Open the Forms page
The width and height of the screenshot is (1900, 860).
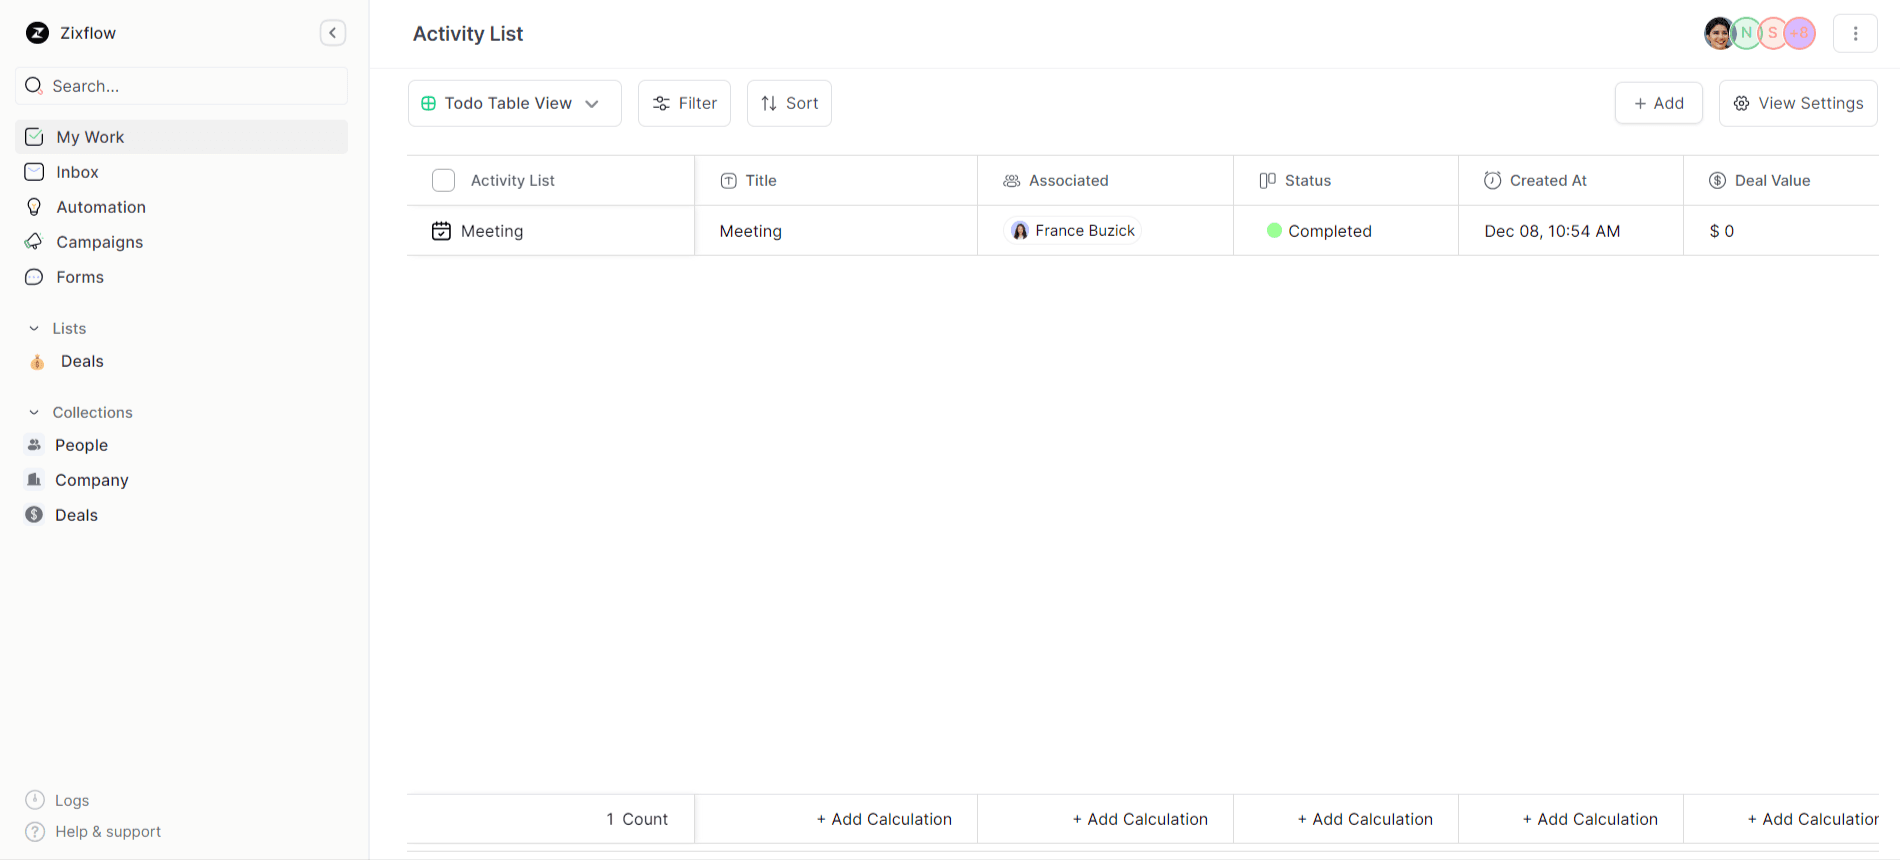pyautogui.click(x=80, y=277)
